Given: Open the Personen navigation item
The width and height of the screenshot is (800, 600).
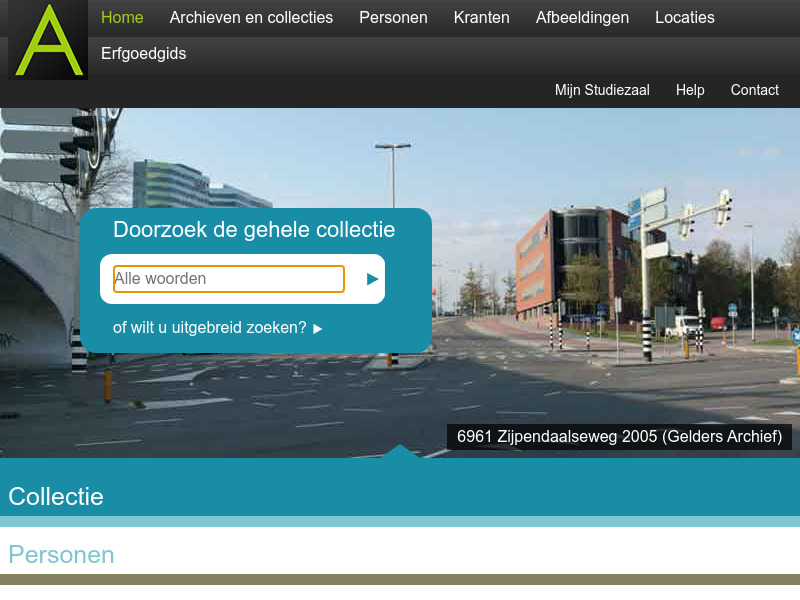Looking at the screenshot, I should click(x=393, y=17).
